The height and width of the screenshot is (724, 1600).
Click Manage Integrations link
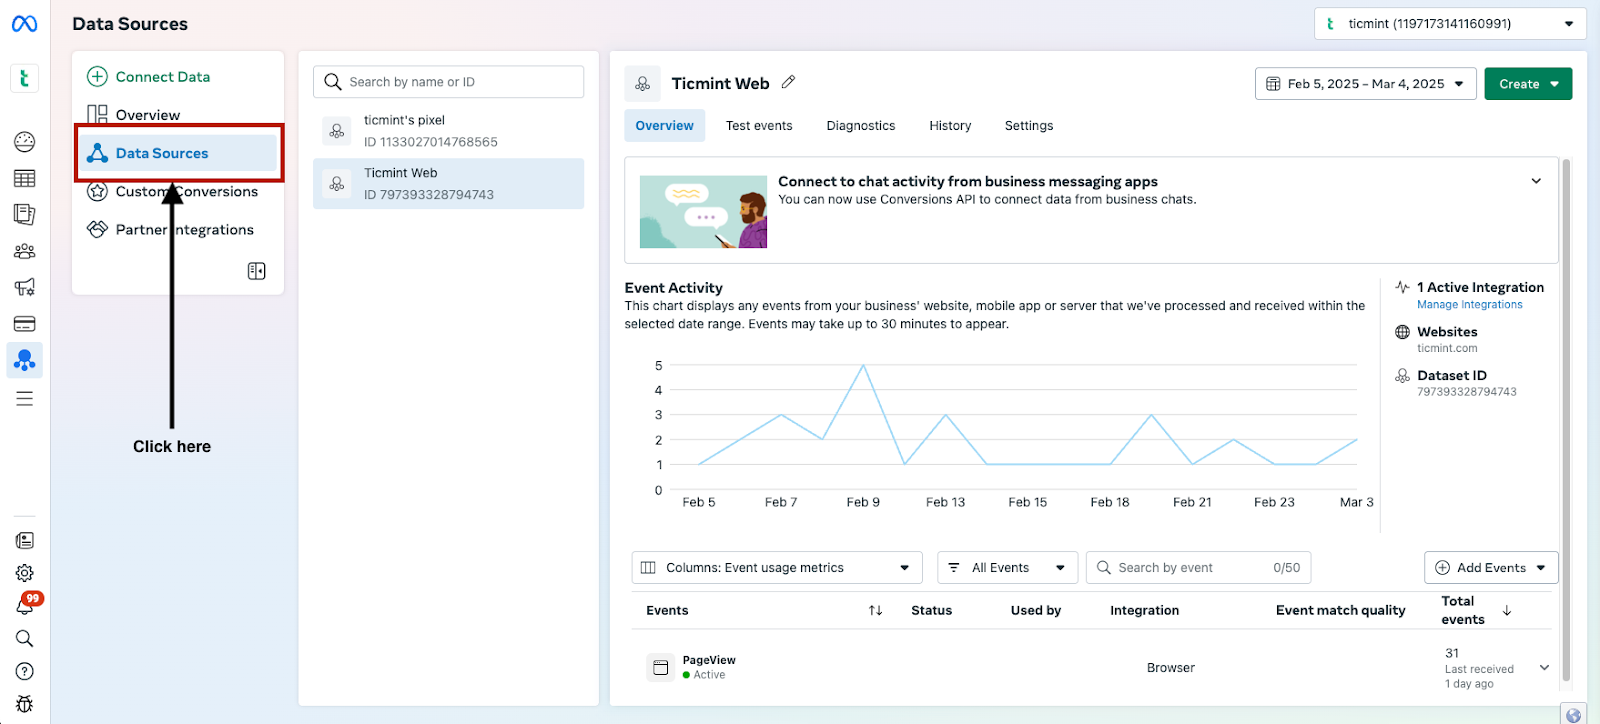point(1469,305)
